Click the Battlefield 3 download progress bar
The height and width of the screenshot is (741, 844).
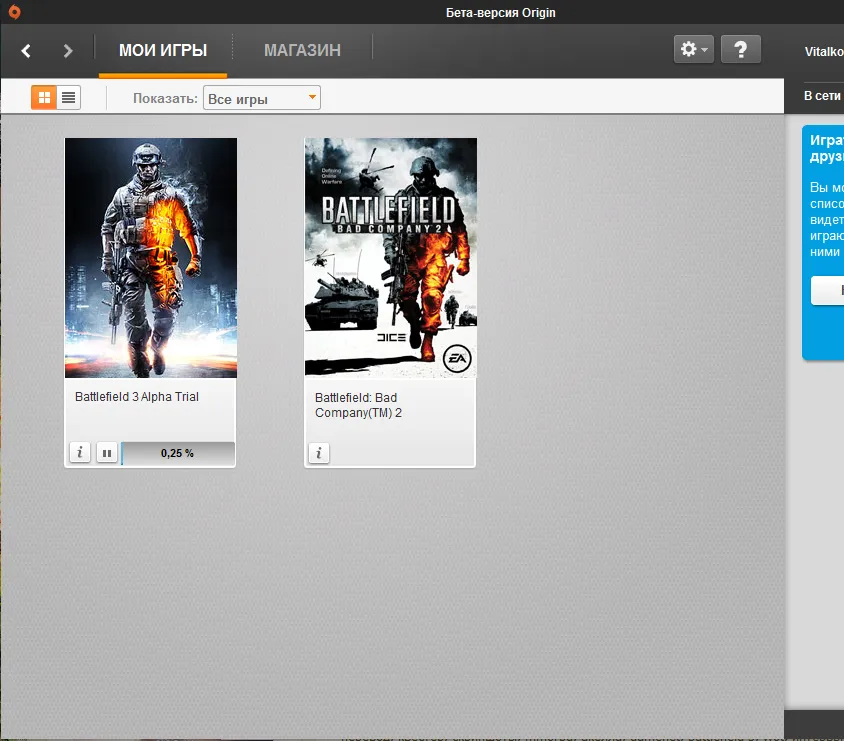178,453
